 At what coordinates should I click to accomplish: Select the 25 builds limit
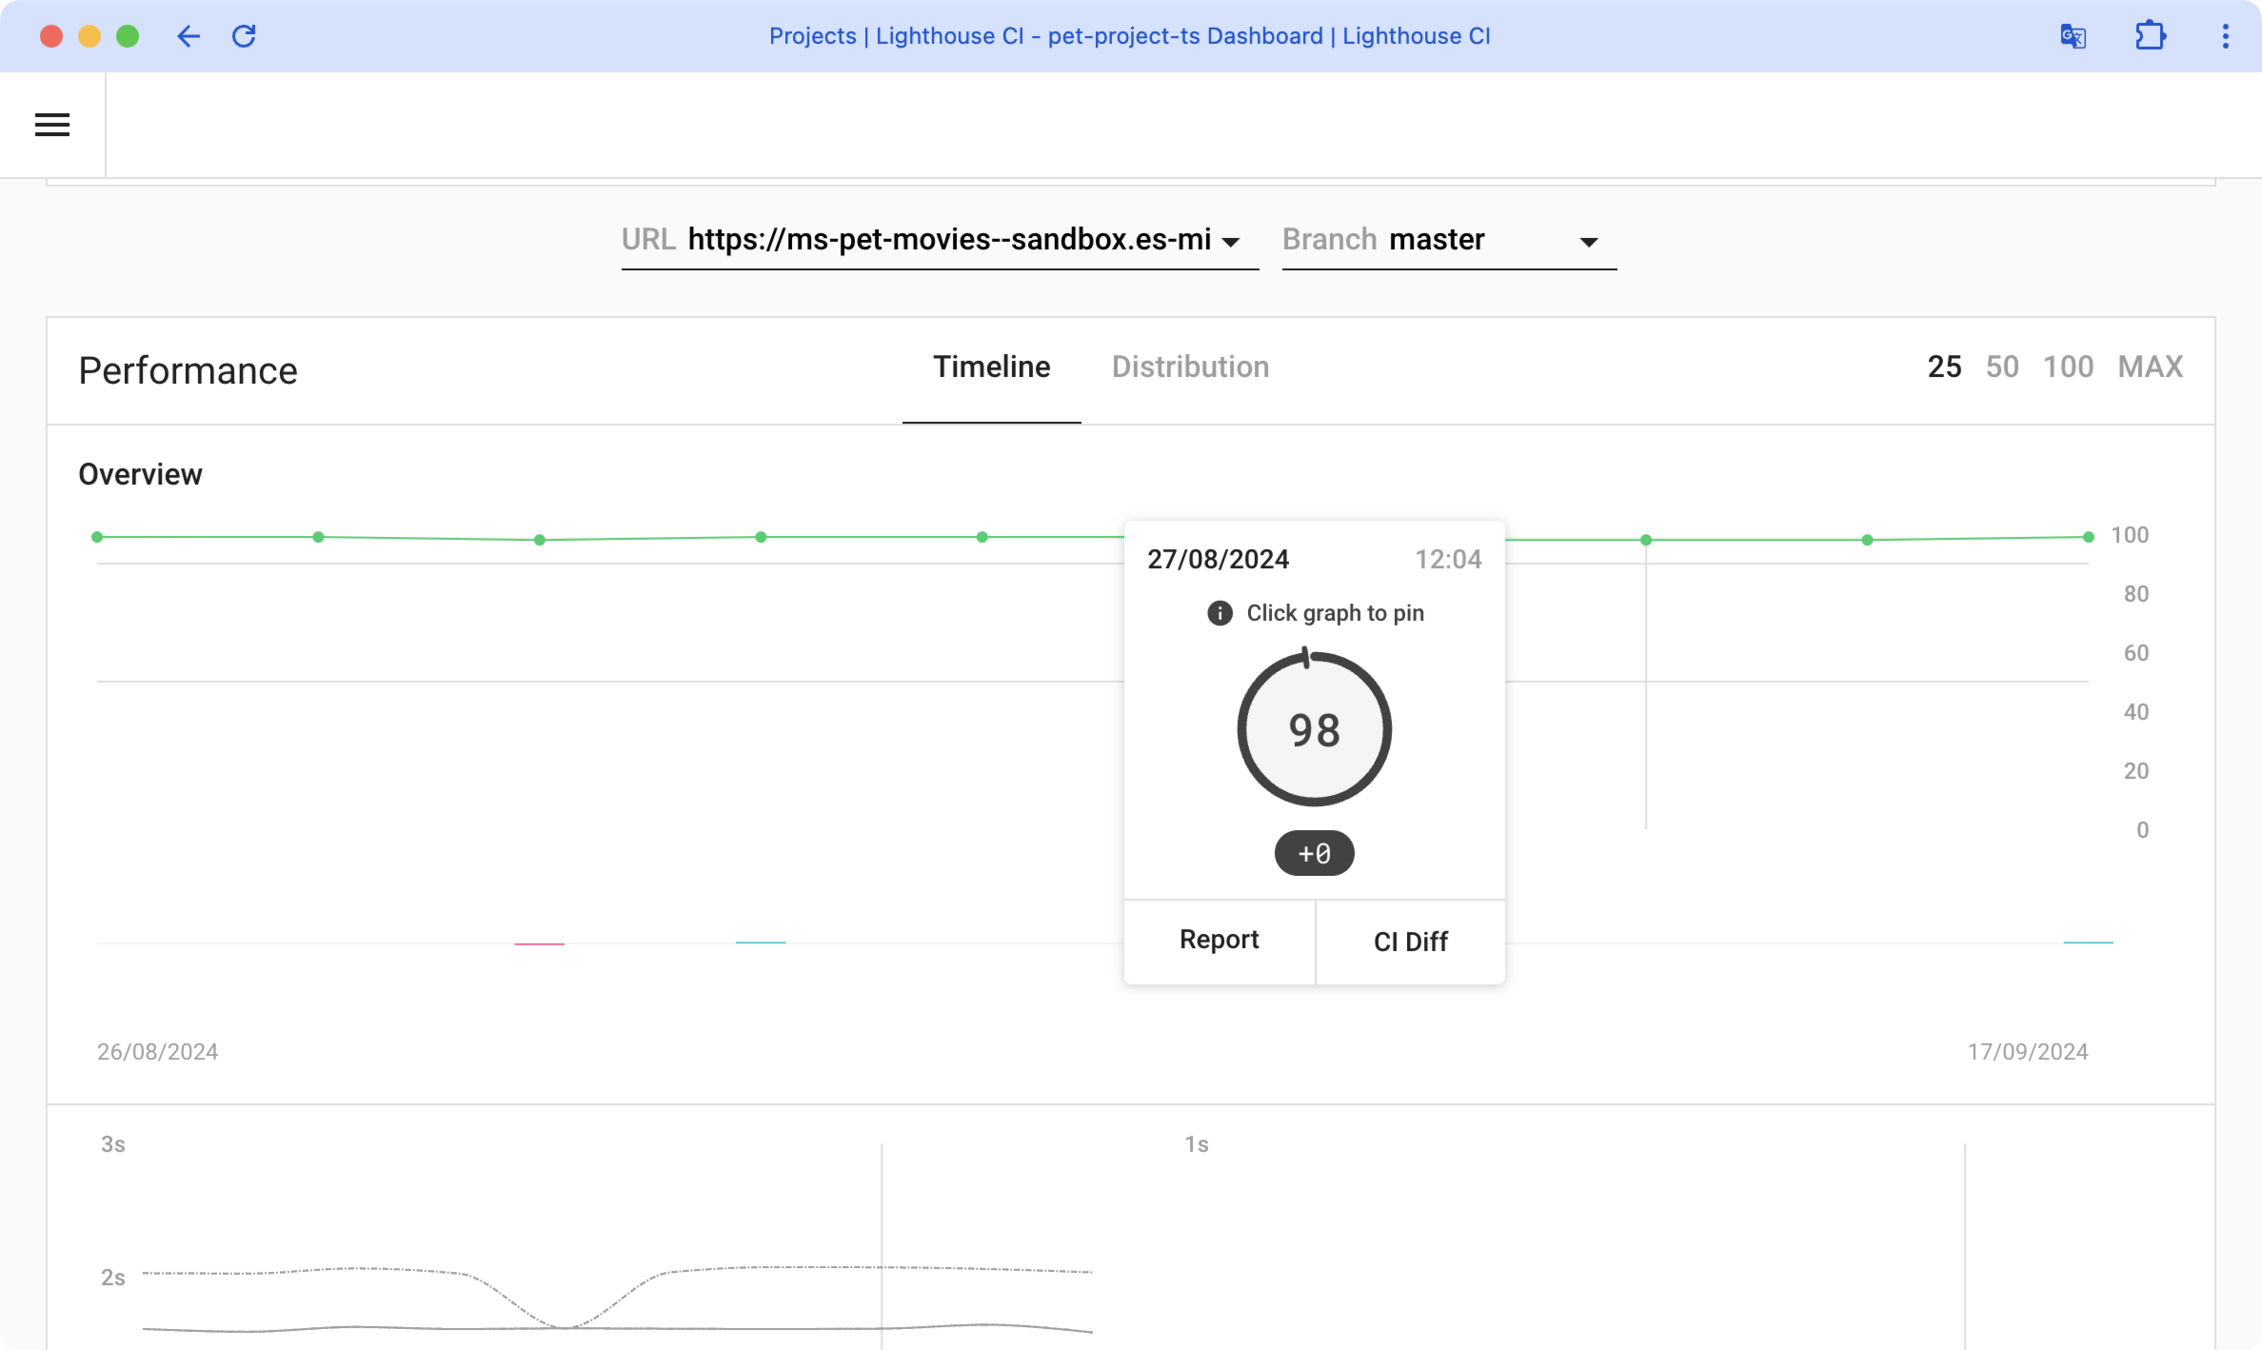pos(1944,367)
